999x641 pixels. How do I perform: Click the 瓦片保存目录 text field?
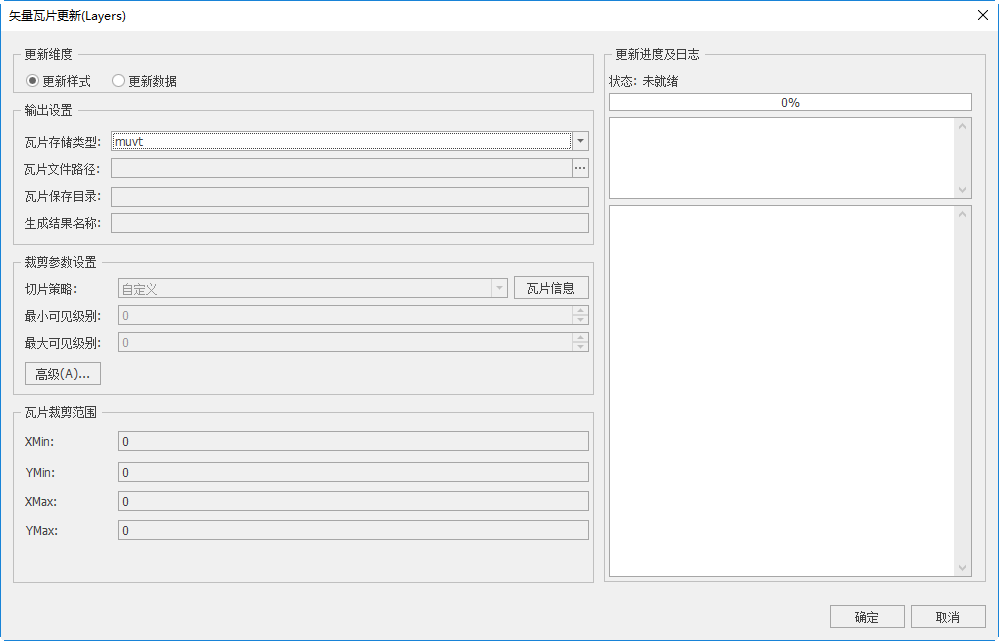tap(349, 196)
